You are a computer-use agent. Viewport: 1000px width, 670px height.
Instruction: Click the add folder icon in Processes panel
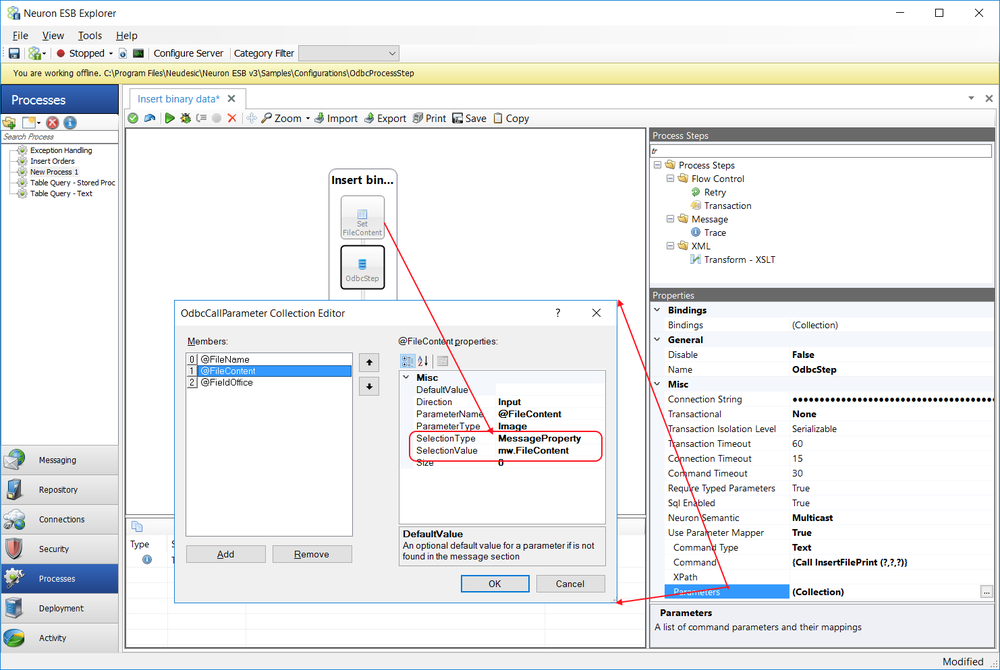10,122
